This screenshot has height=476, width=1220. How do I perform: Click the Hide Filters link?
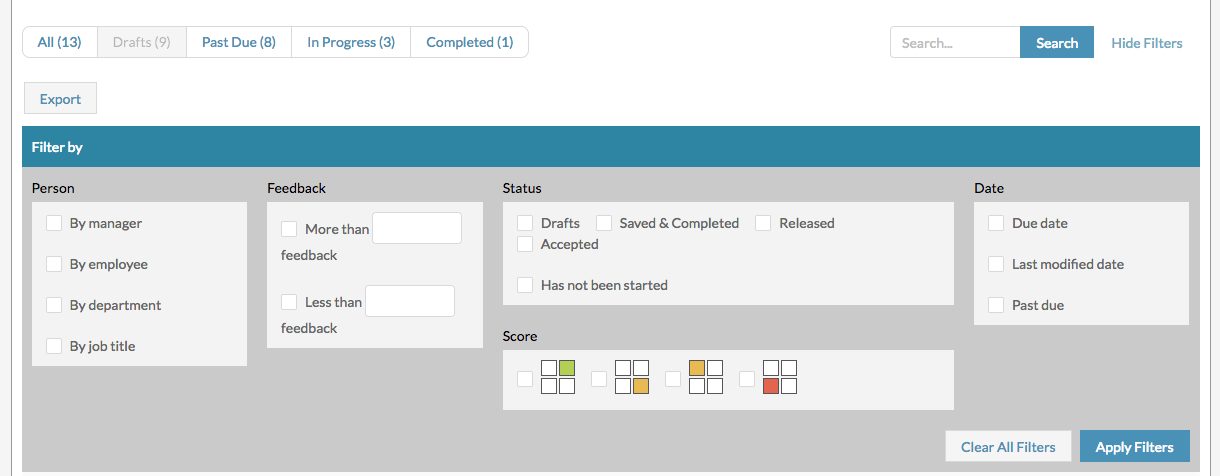coord(1147,43)
